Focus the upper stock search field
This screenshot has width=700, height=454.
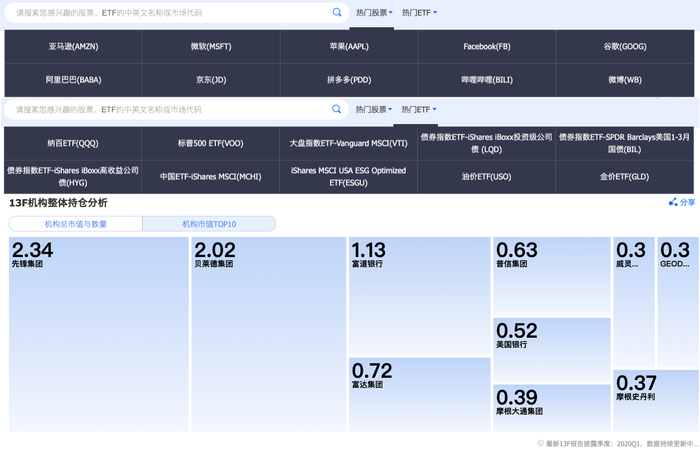click(x=176, y=13)
